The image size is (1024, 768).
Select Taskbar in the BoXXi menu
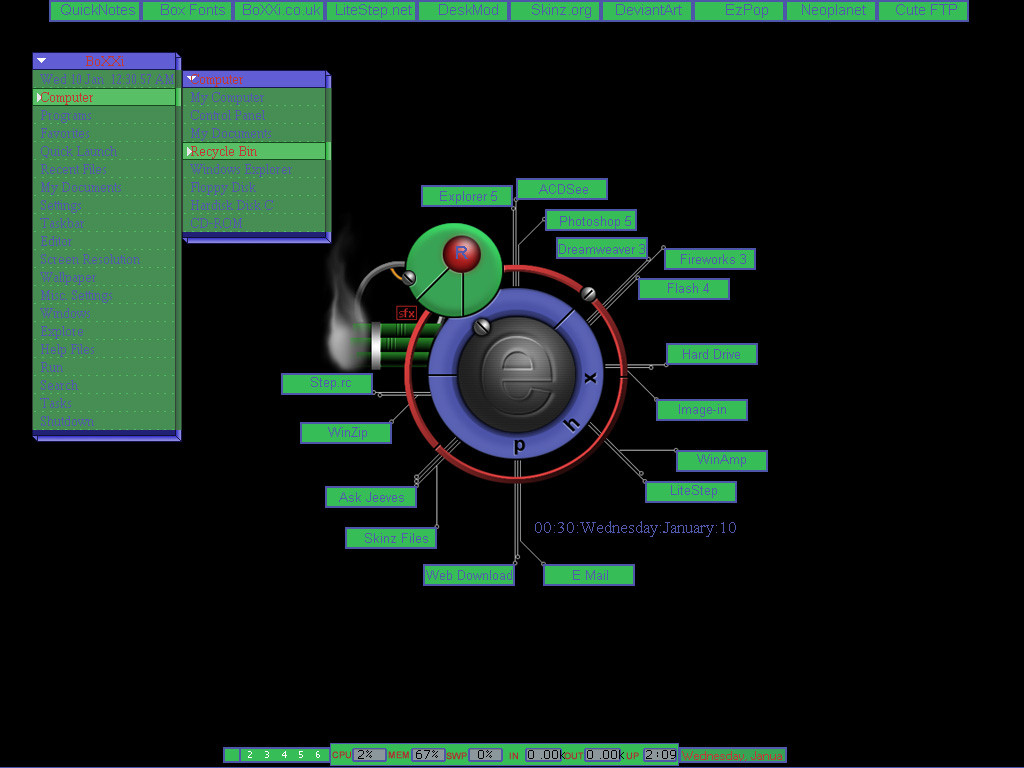[104, 223]
